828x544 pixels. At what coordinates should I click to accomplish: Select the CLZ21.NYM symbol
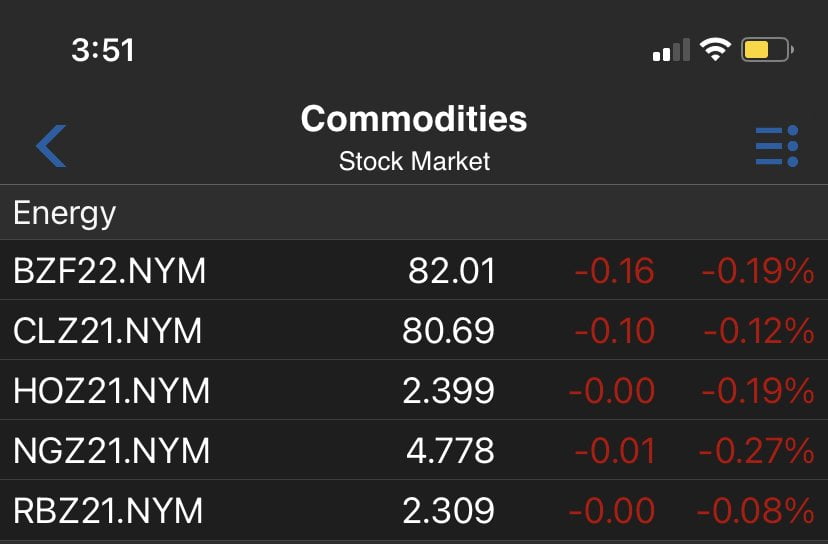(x=108, y=331)
